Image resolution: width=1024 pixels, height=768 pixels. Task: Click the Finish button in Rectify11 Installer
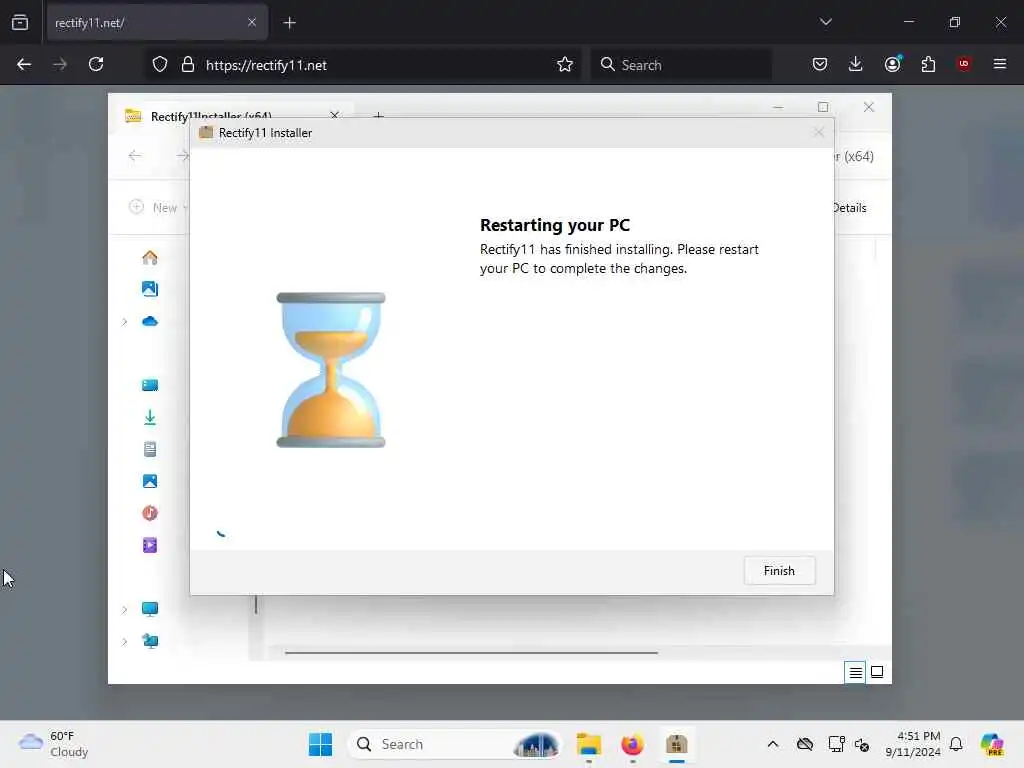point(779,571)
